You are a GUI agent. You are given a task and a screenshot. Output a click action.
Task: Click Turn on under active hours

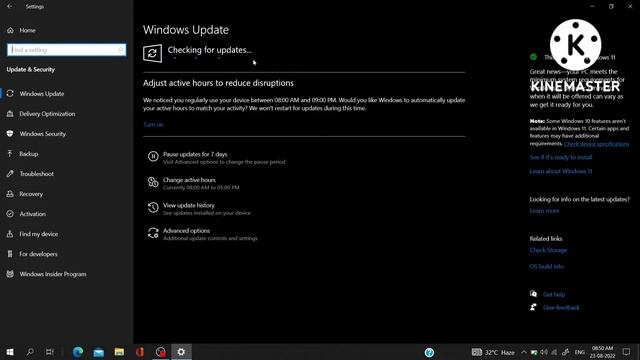click(153, 124)
